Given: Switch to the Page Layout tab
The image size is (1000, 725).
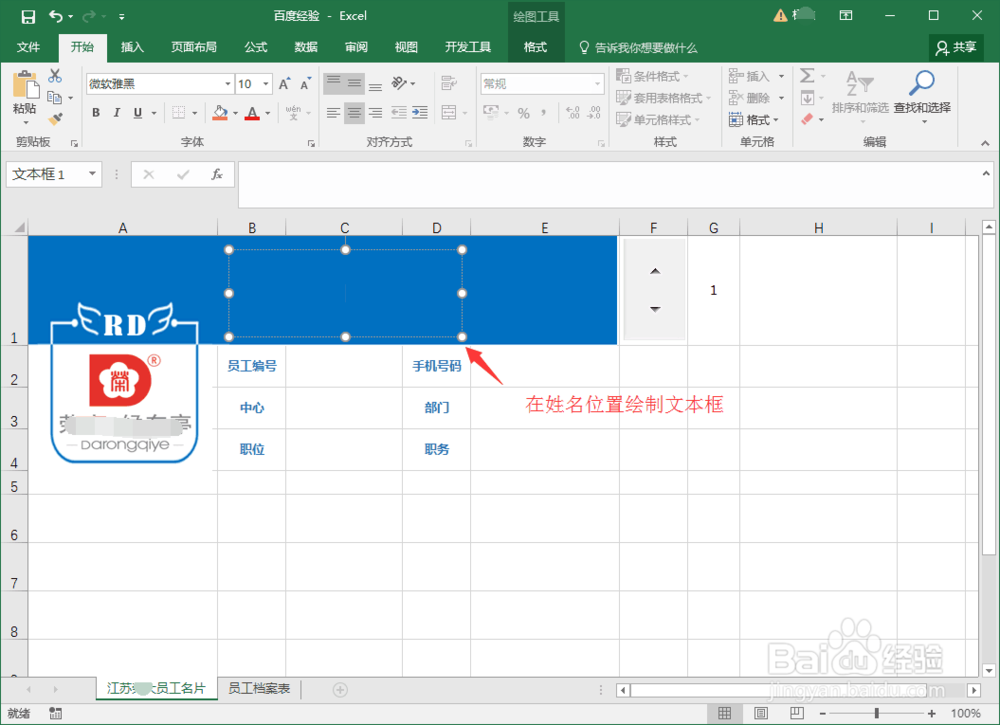Looking at the screenshot, I should 194,47.
